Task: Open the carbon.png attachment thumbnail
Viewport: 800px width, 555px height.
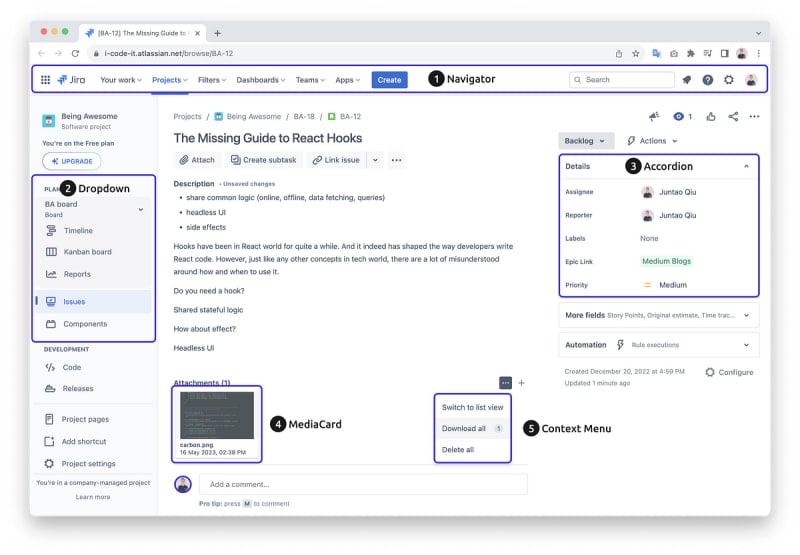Action: 216,414
